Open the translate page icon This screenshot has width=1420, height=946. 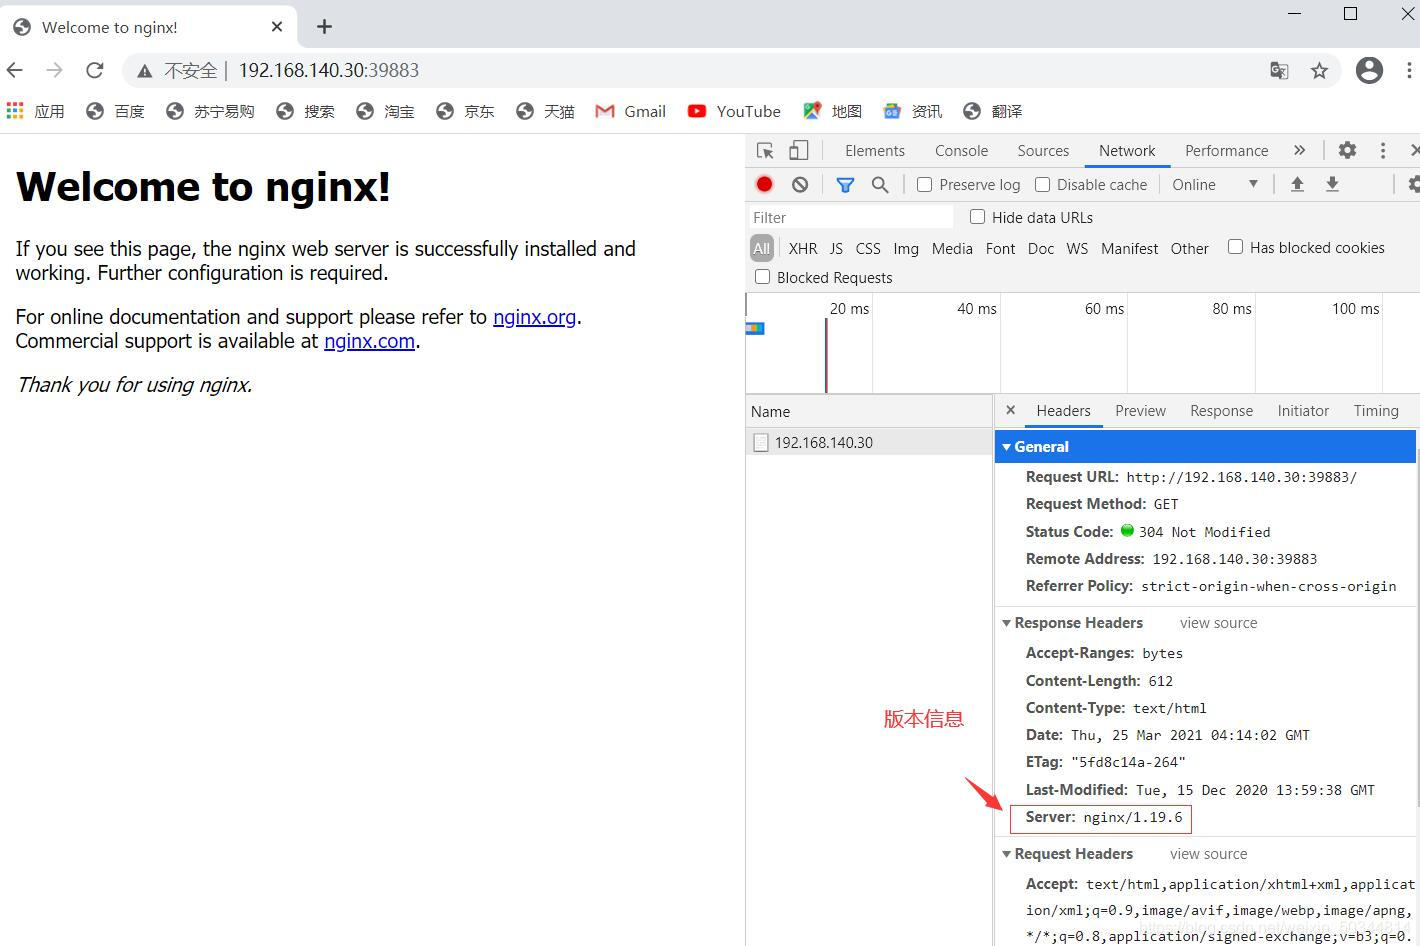[x=1279, y=70]
